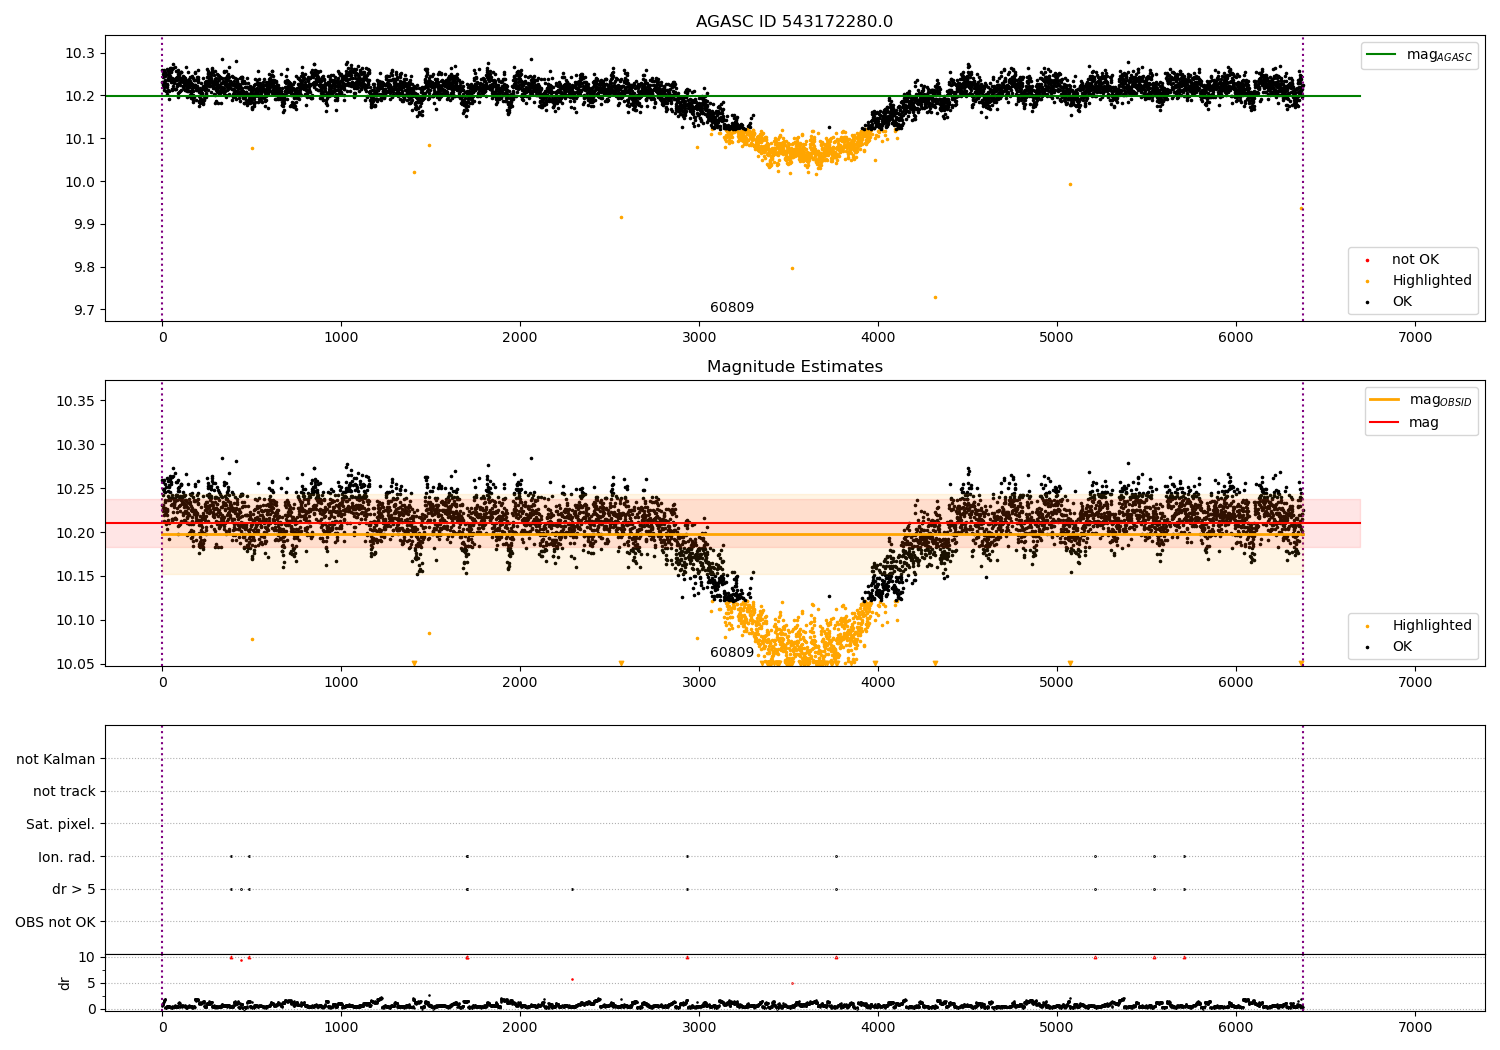Click the 10.35 y-tick on Magnitude Estimates plot
Viewport: 1500px width, 1050px height.
[76, 401]
